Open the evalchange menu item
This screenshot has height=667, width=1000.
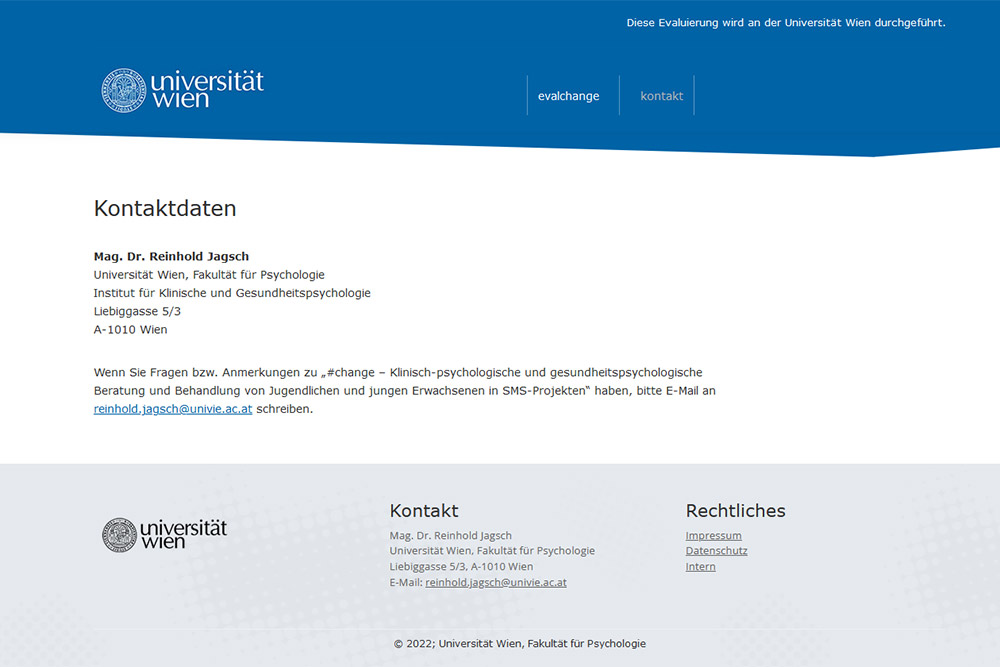coord(568,96)
